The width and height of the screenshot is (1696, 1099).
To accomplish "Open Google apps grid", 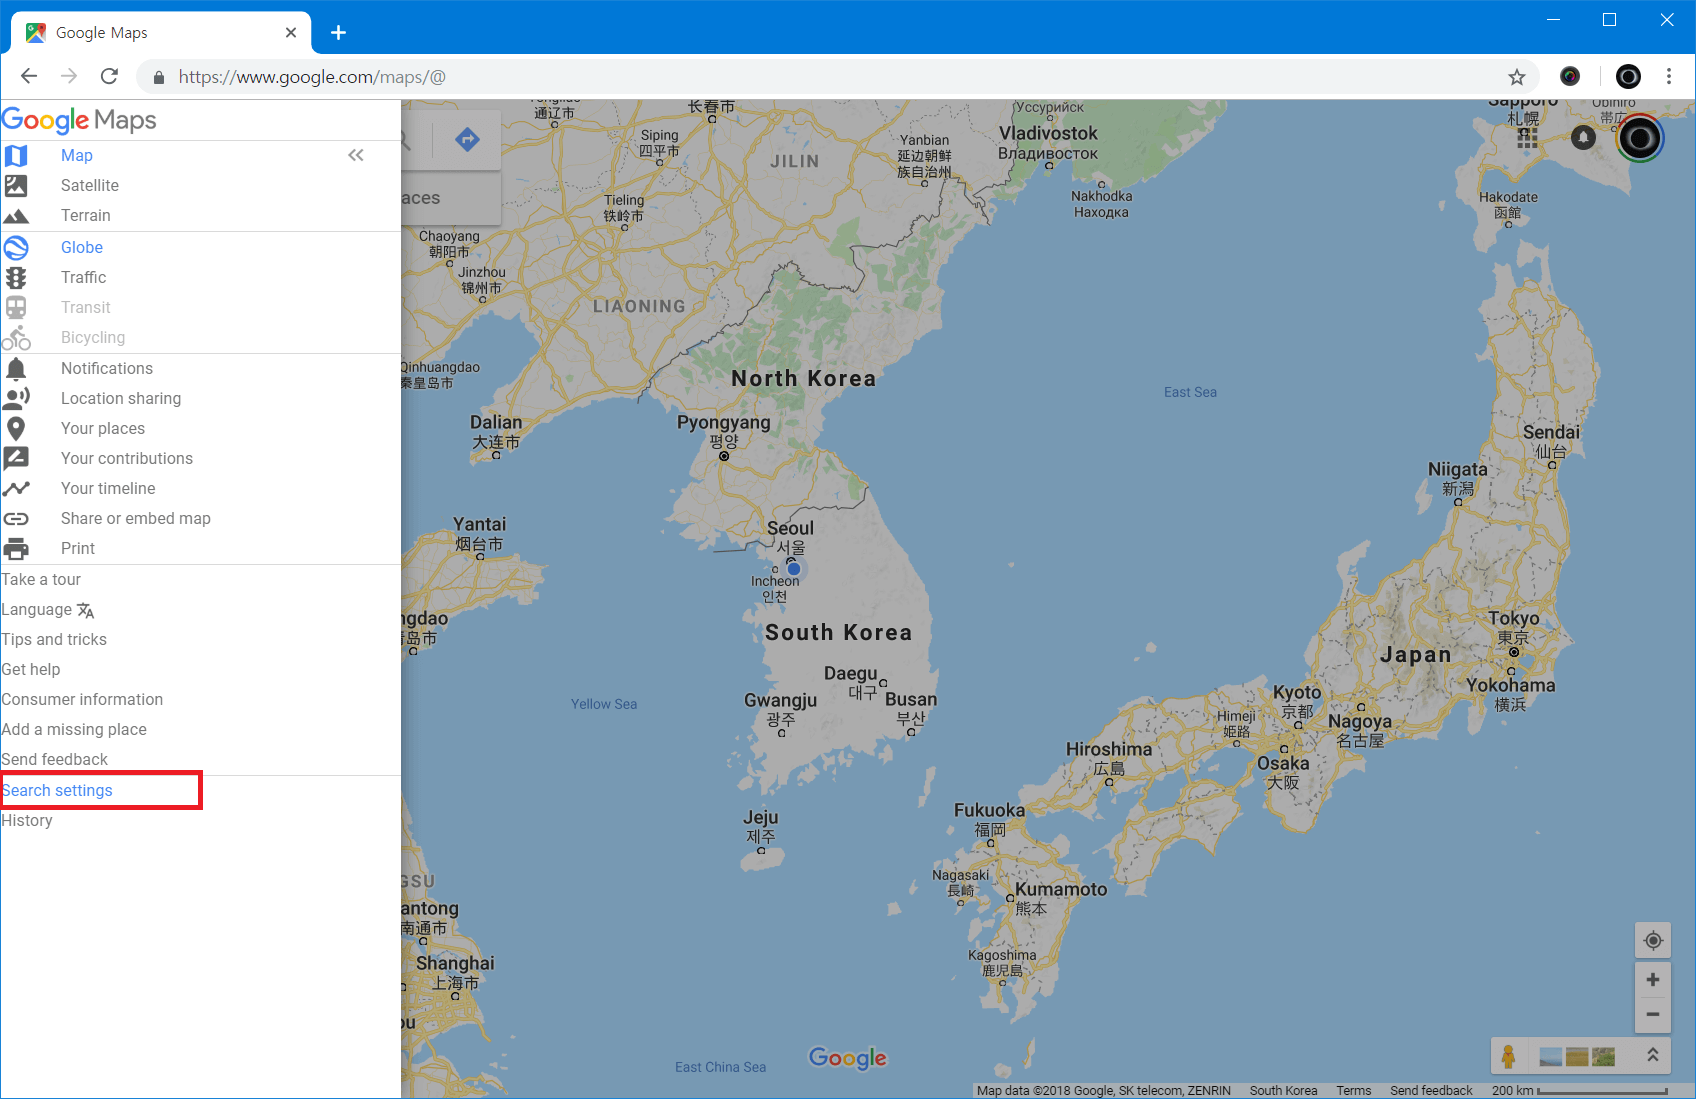I will [x=1527, y=138].
